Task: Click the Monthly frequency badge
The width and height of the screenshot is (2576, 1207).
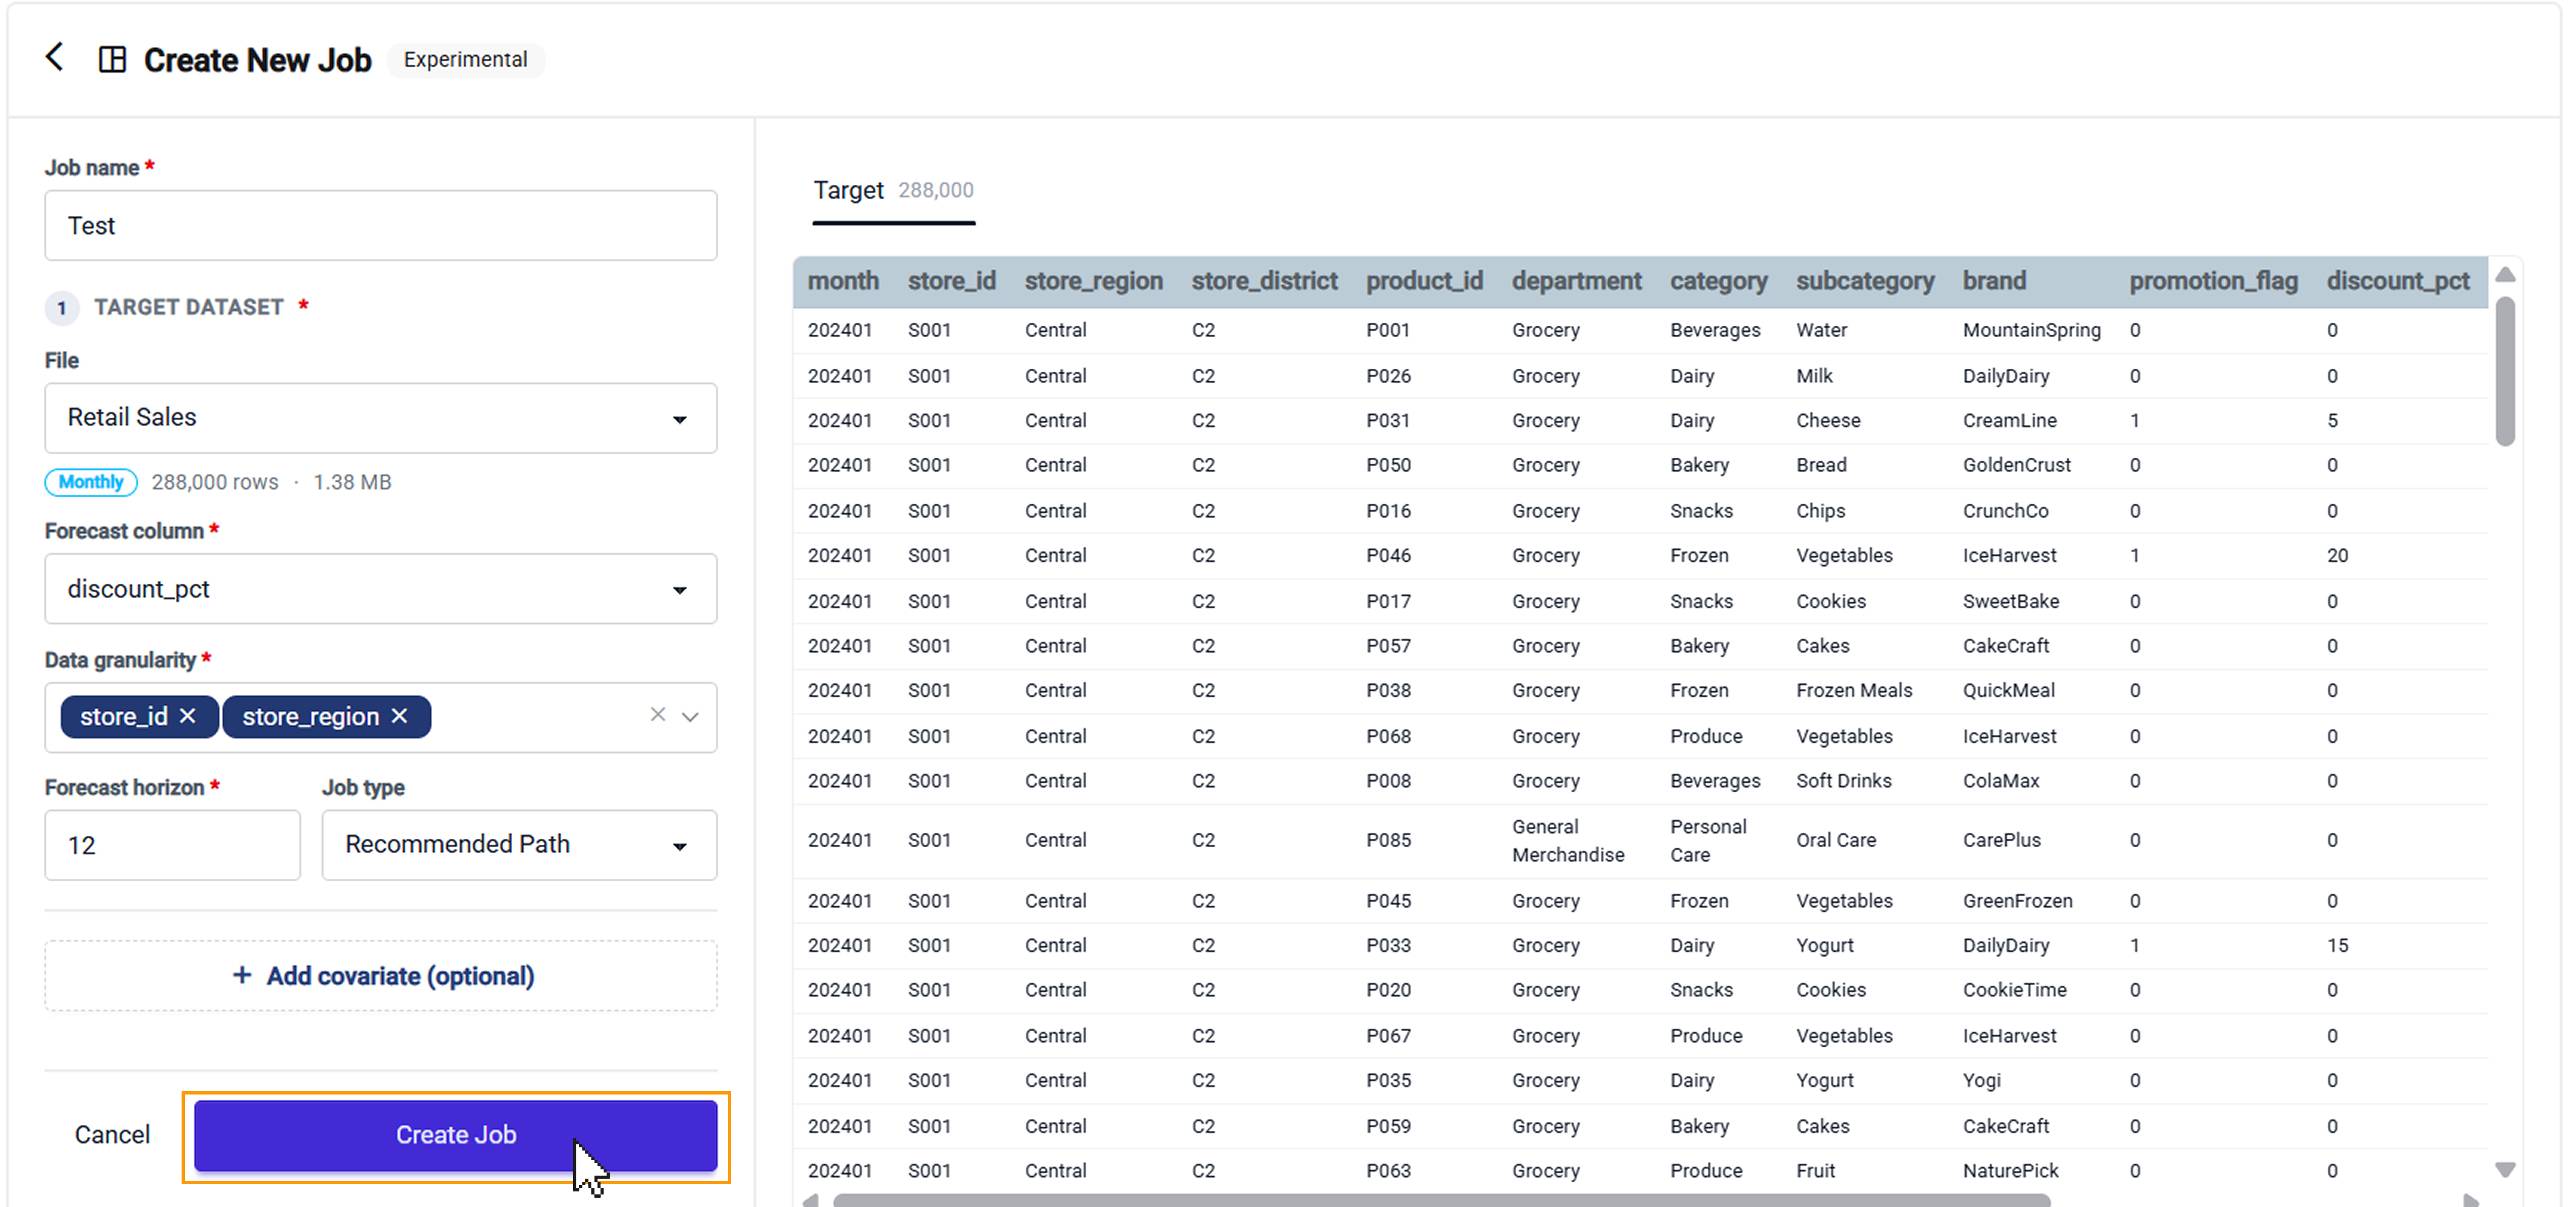Action: pyautogui.click(x=91, y=483)
